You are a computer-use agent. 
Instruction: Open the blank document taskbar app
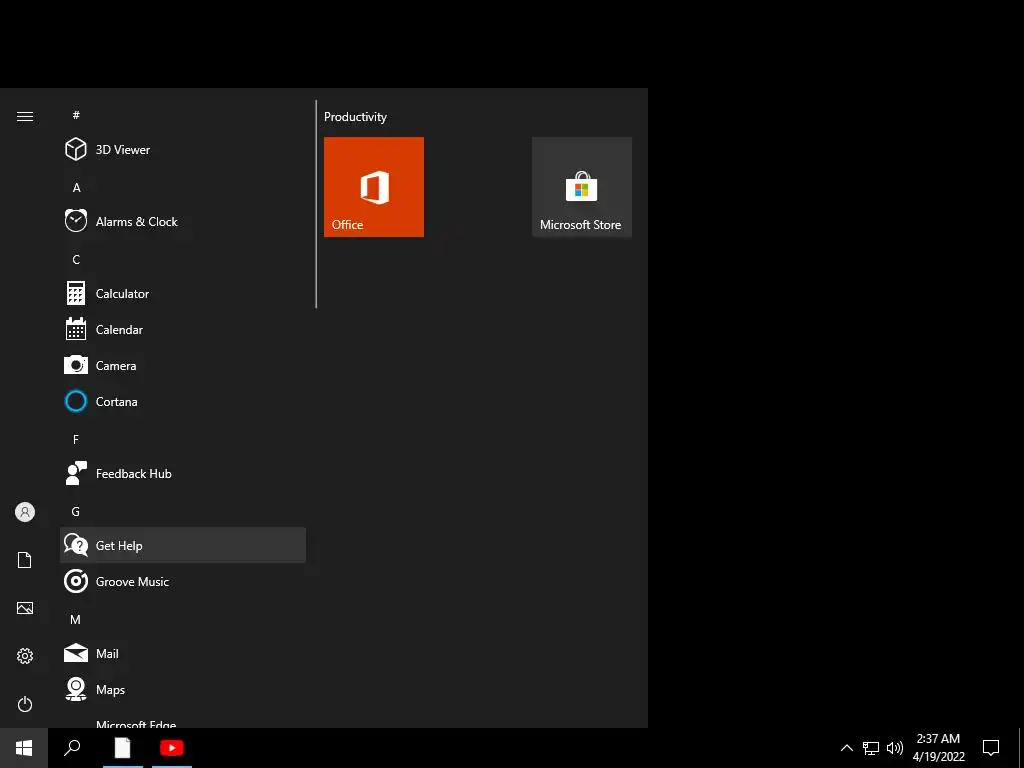click(123, 748)
